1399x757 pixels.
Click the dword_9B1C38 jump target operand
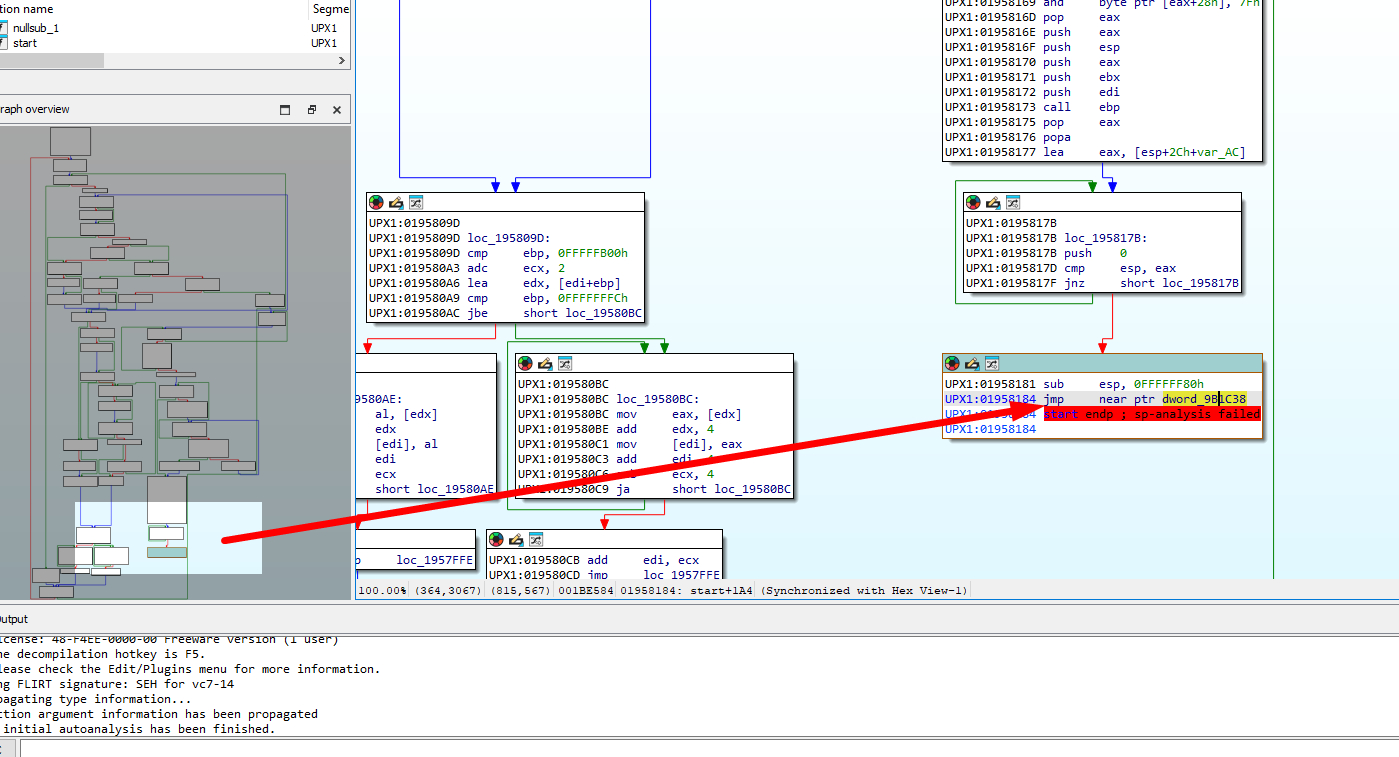pos(1204,399)
